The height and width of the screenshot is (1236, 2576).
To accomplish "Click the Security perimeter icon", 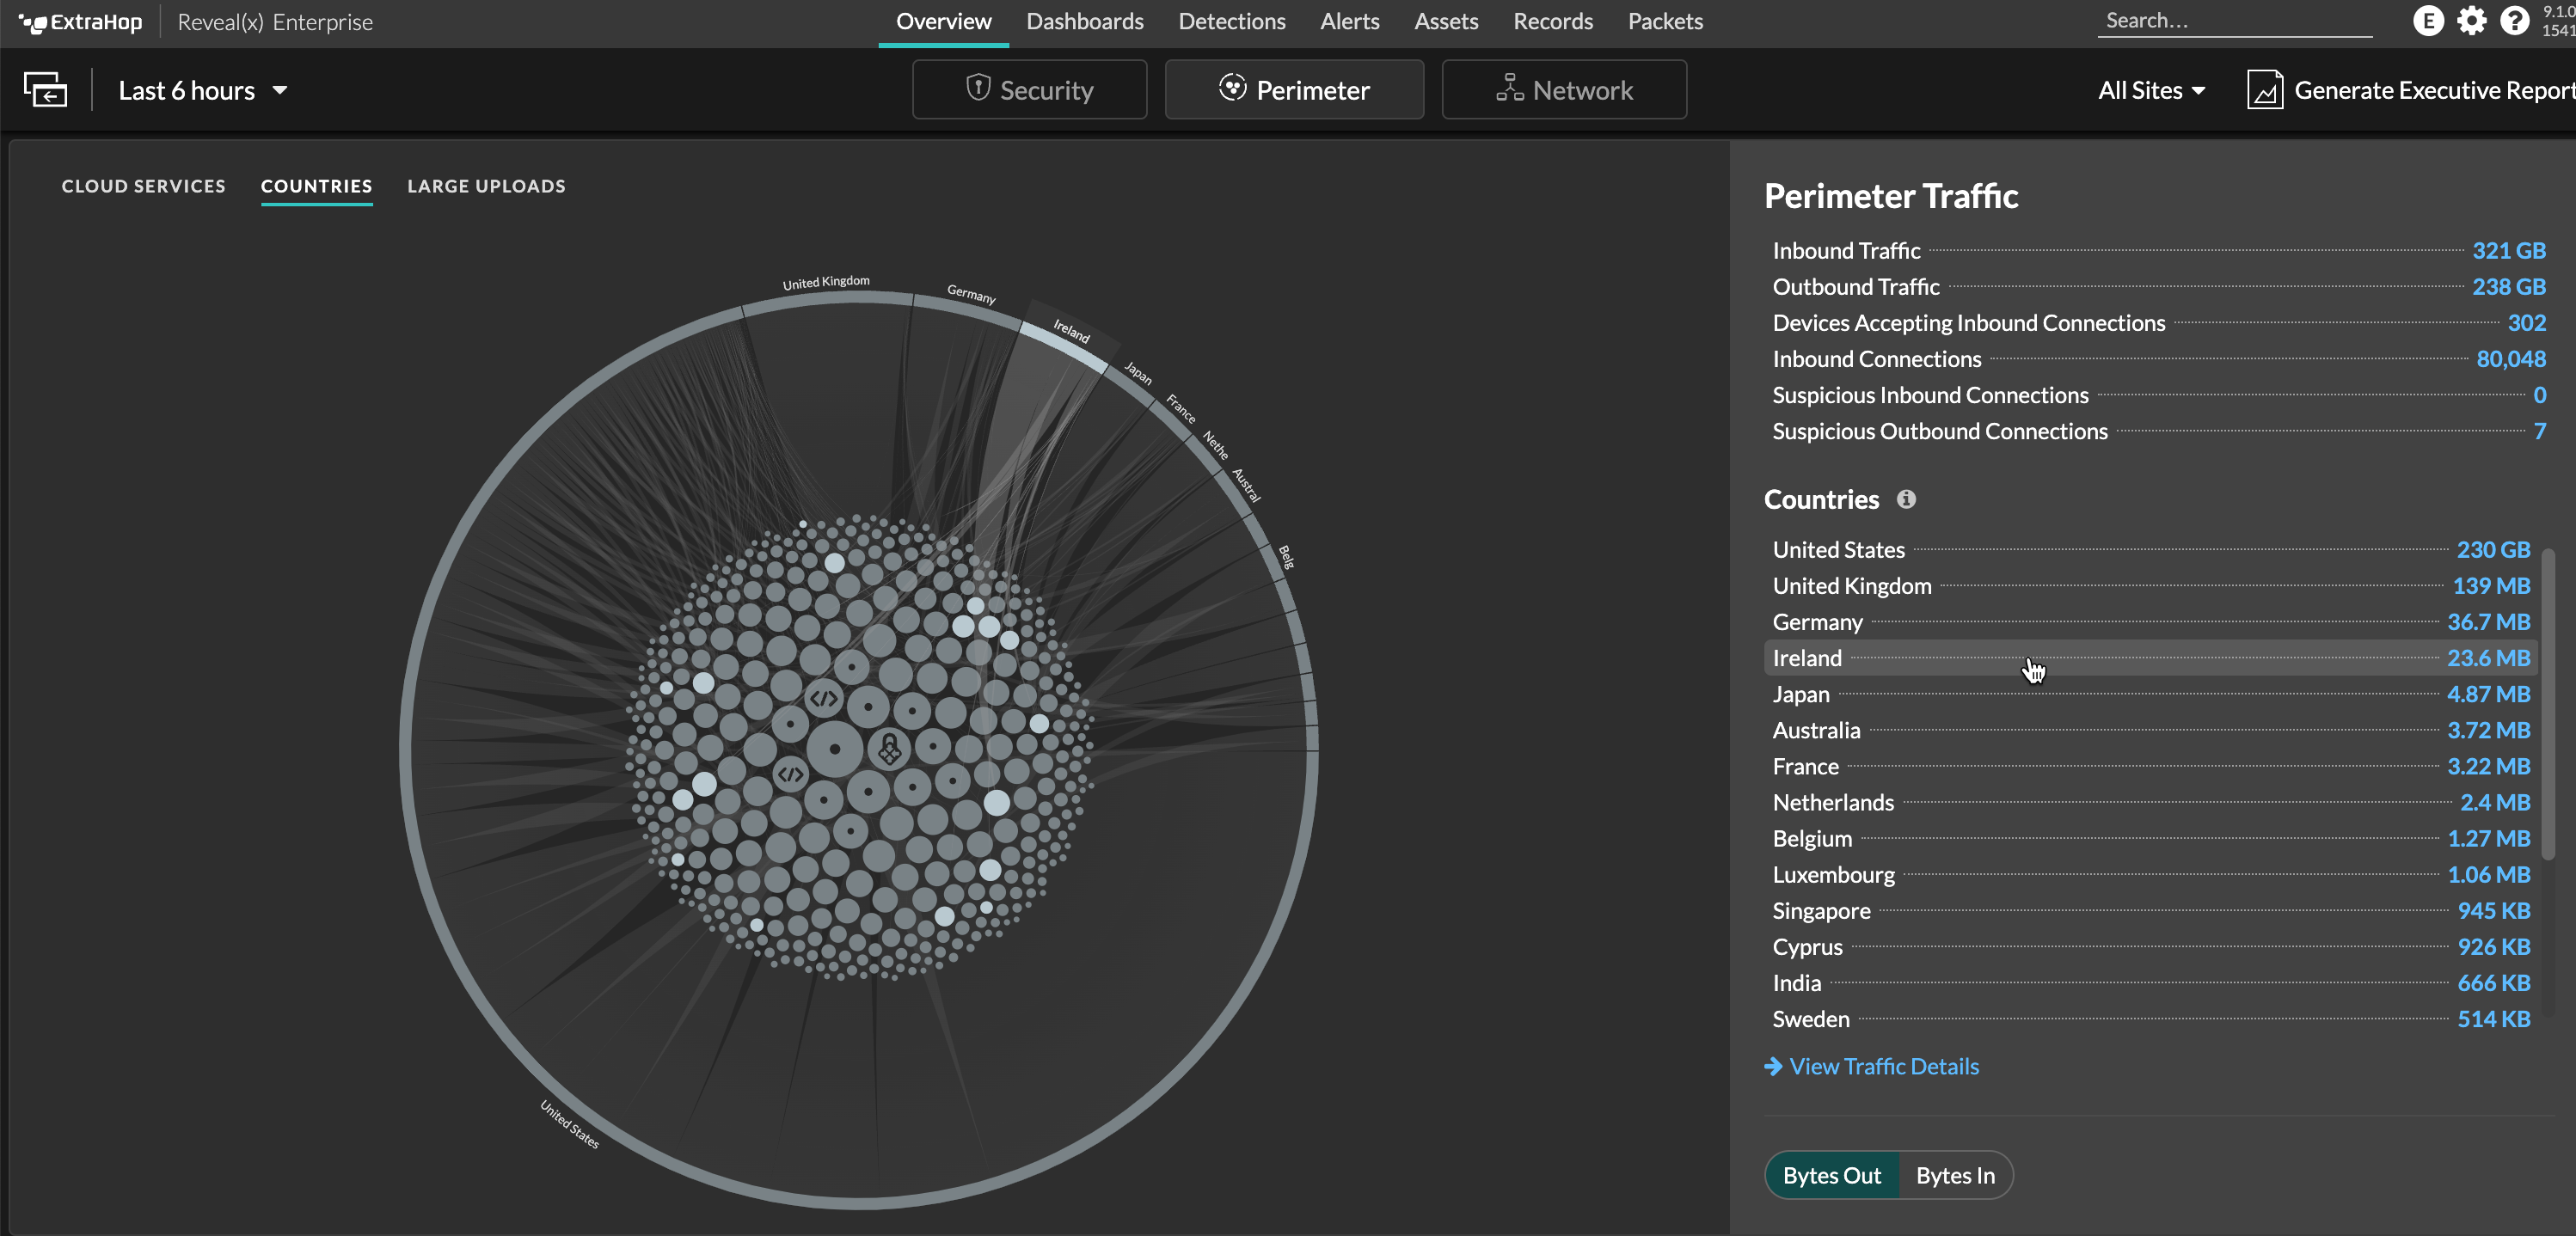I will click(x=974, y=90).
